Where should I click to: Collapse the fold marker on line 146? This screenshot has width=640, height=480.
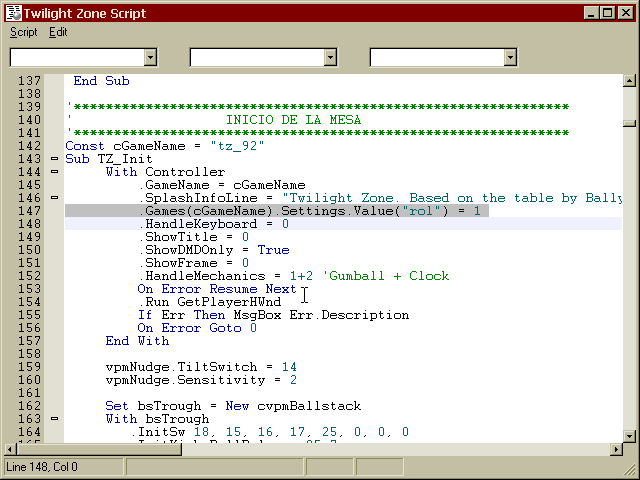coord(54,198)
